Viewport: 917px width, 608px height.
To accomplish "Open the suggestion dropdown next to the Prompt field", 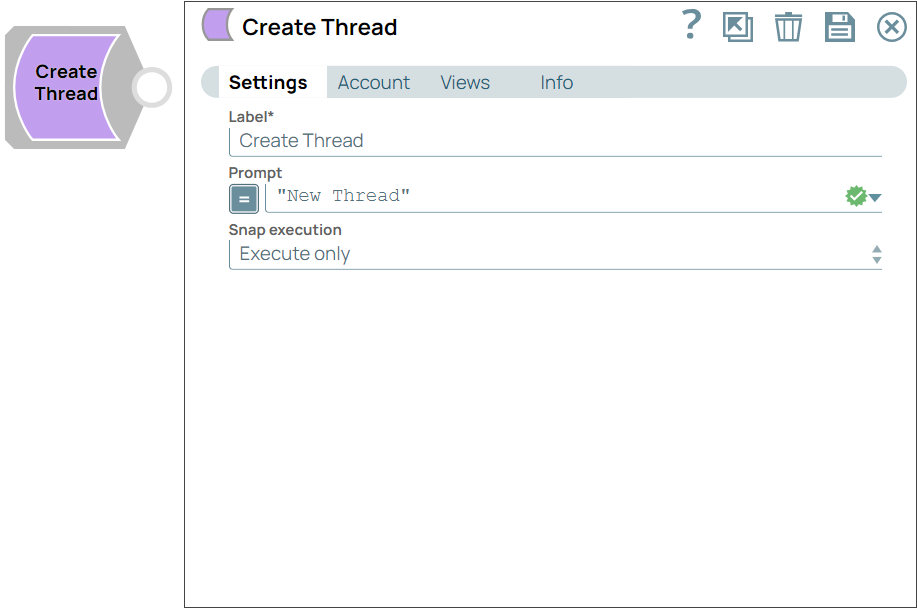I will pyautogui.click(x=876, y=196).
